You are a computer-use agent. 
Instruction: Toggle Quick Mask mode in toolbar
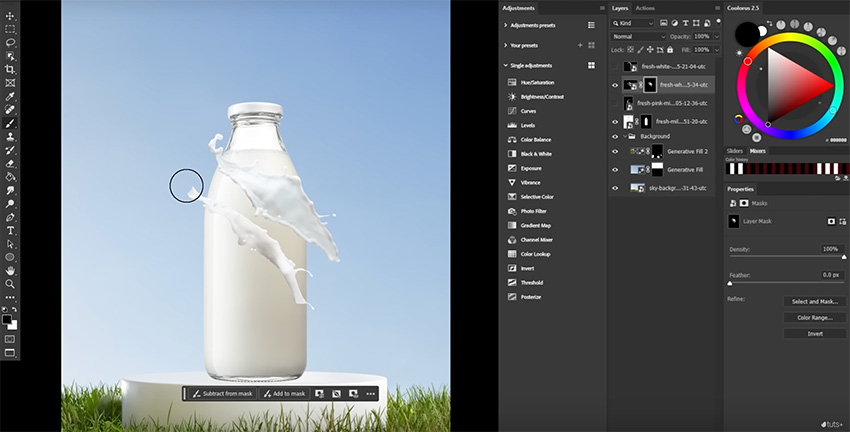10,339
